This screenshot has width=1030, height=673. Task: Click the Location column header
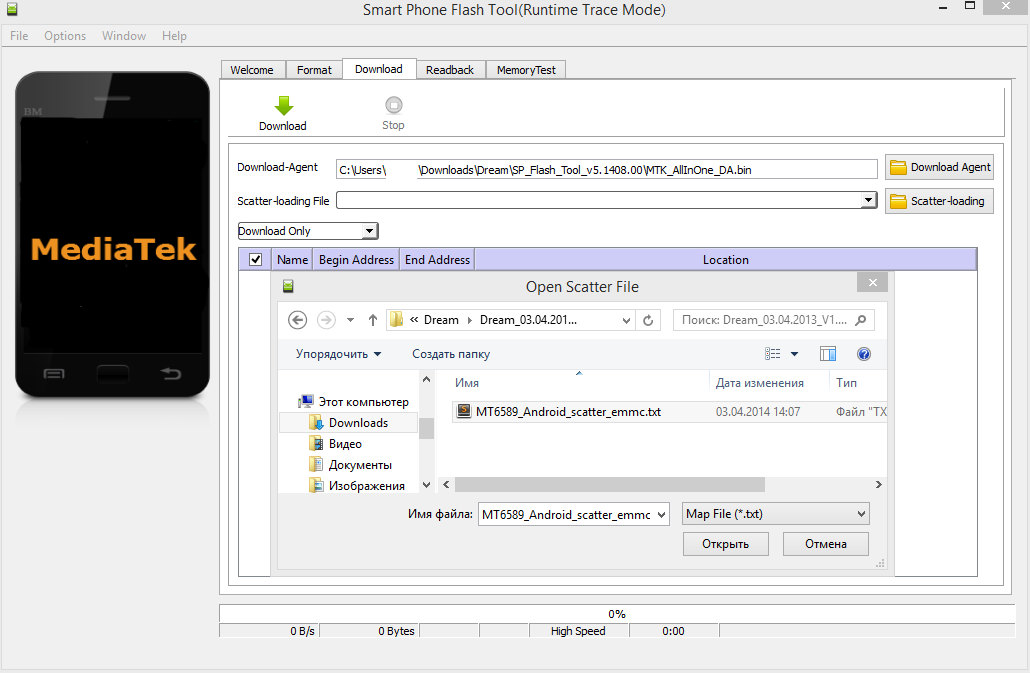pos(726,259)
